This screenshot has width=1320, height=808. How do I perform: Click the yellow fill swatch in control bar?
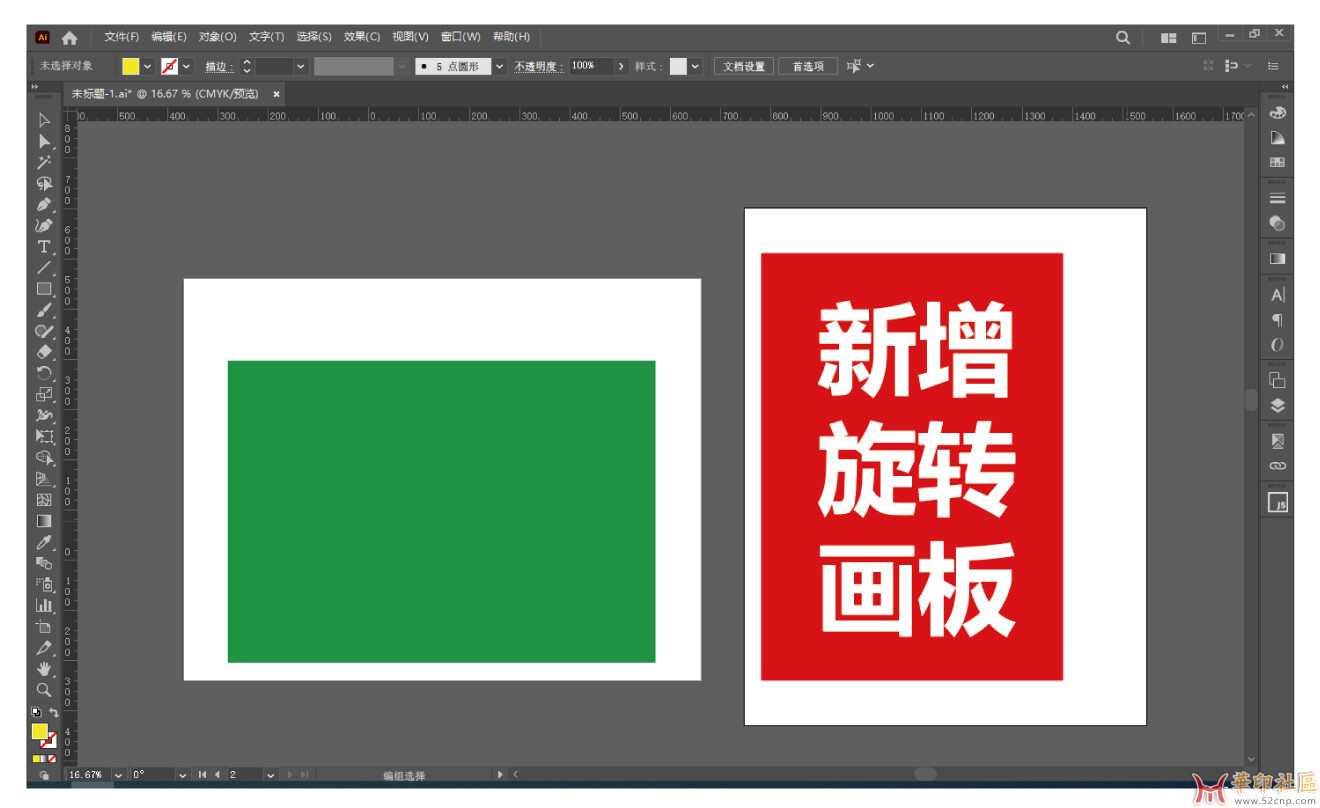tap(130, 67)
